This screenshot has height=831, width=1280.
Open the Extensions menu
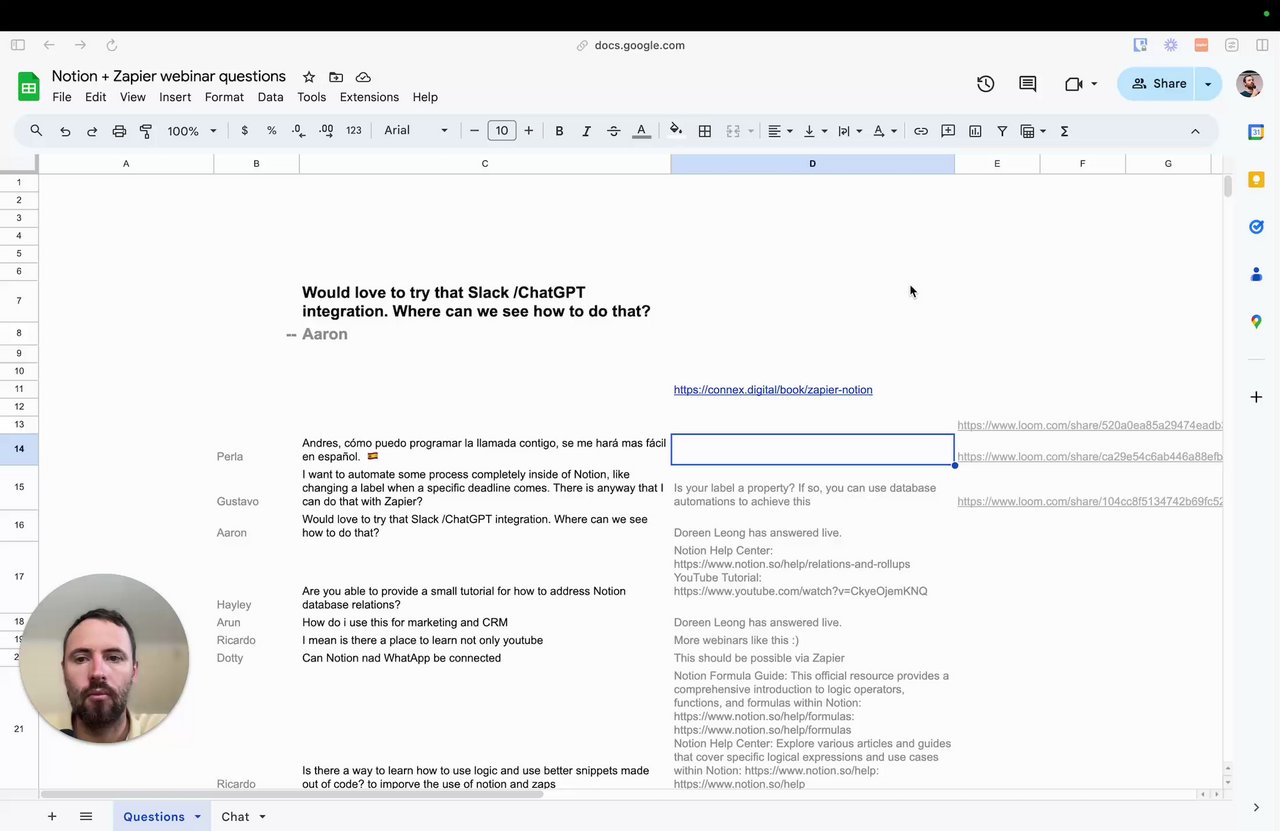[369, 97]
